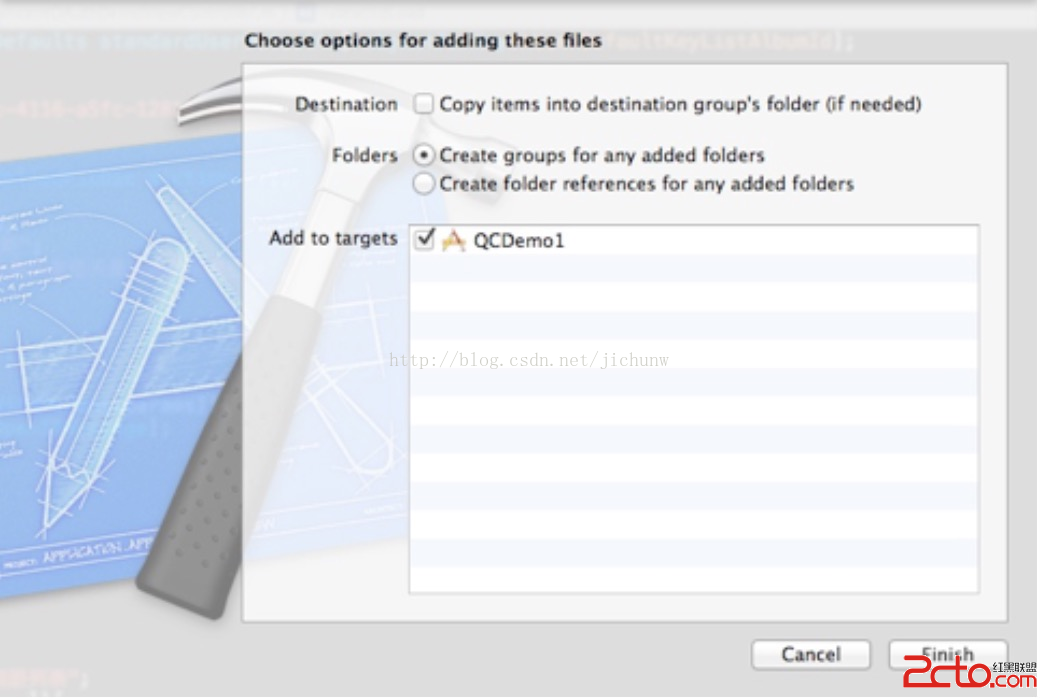This screenshot has height=698, width=1040.
Task: Click the Folders label
Action: coord(364,156)
